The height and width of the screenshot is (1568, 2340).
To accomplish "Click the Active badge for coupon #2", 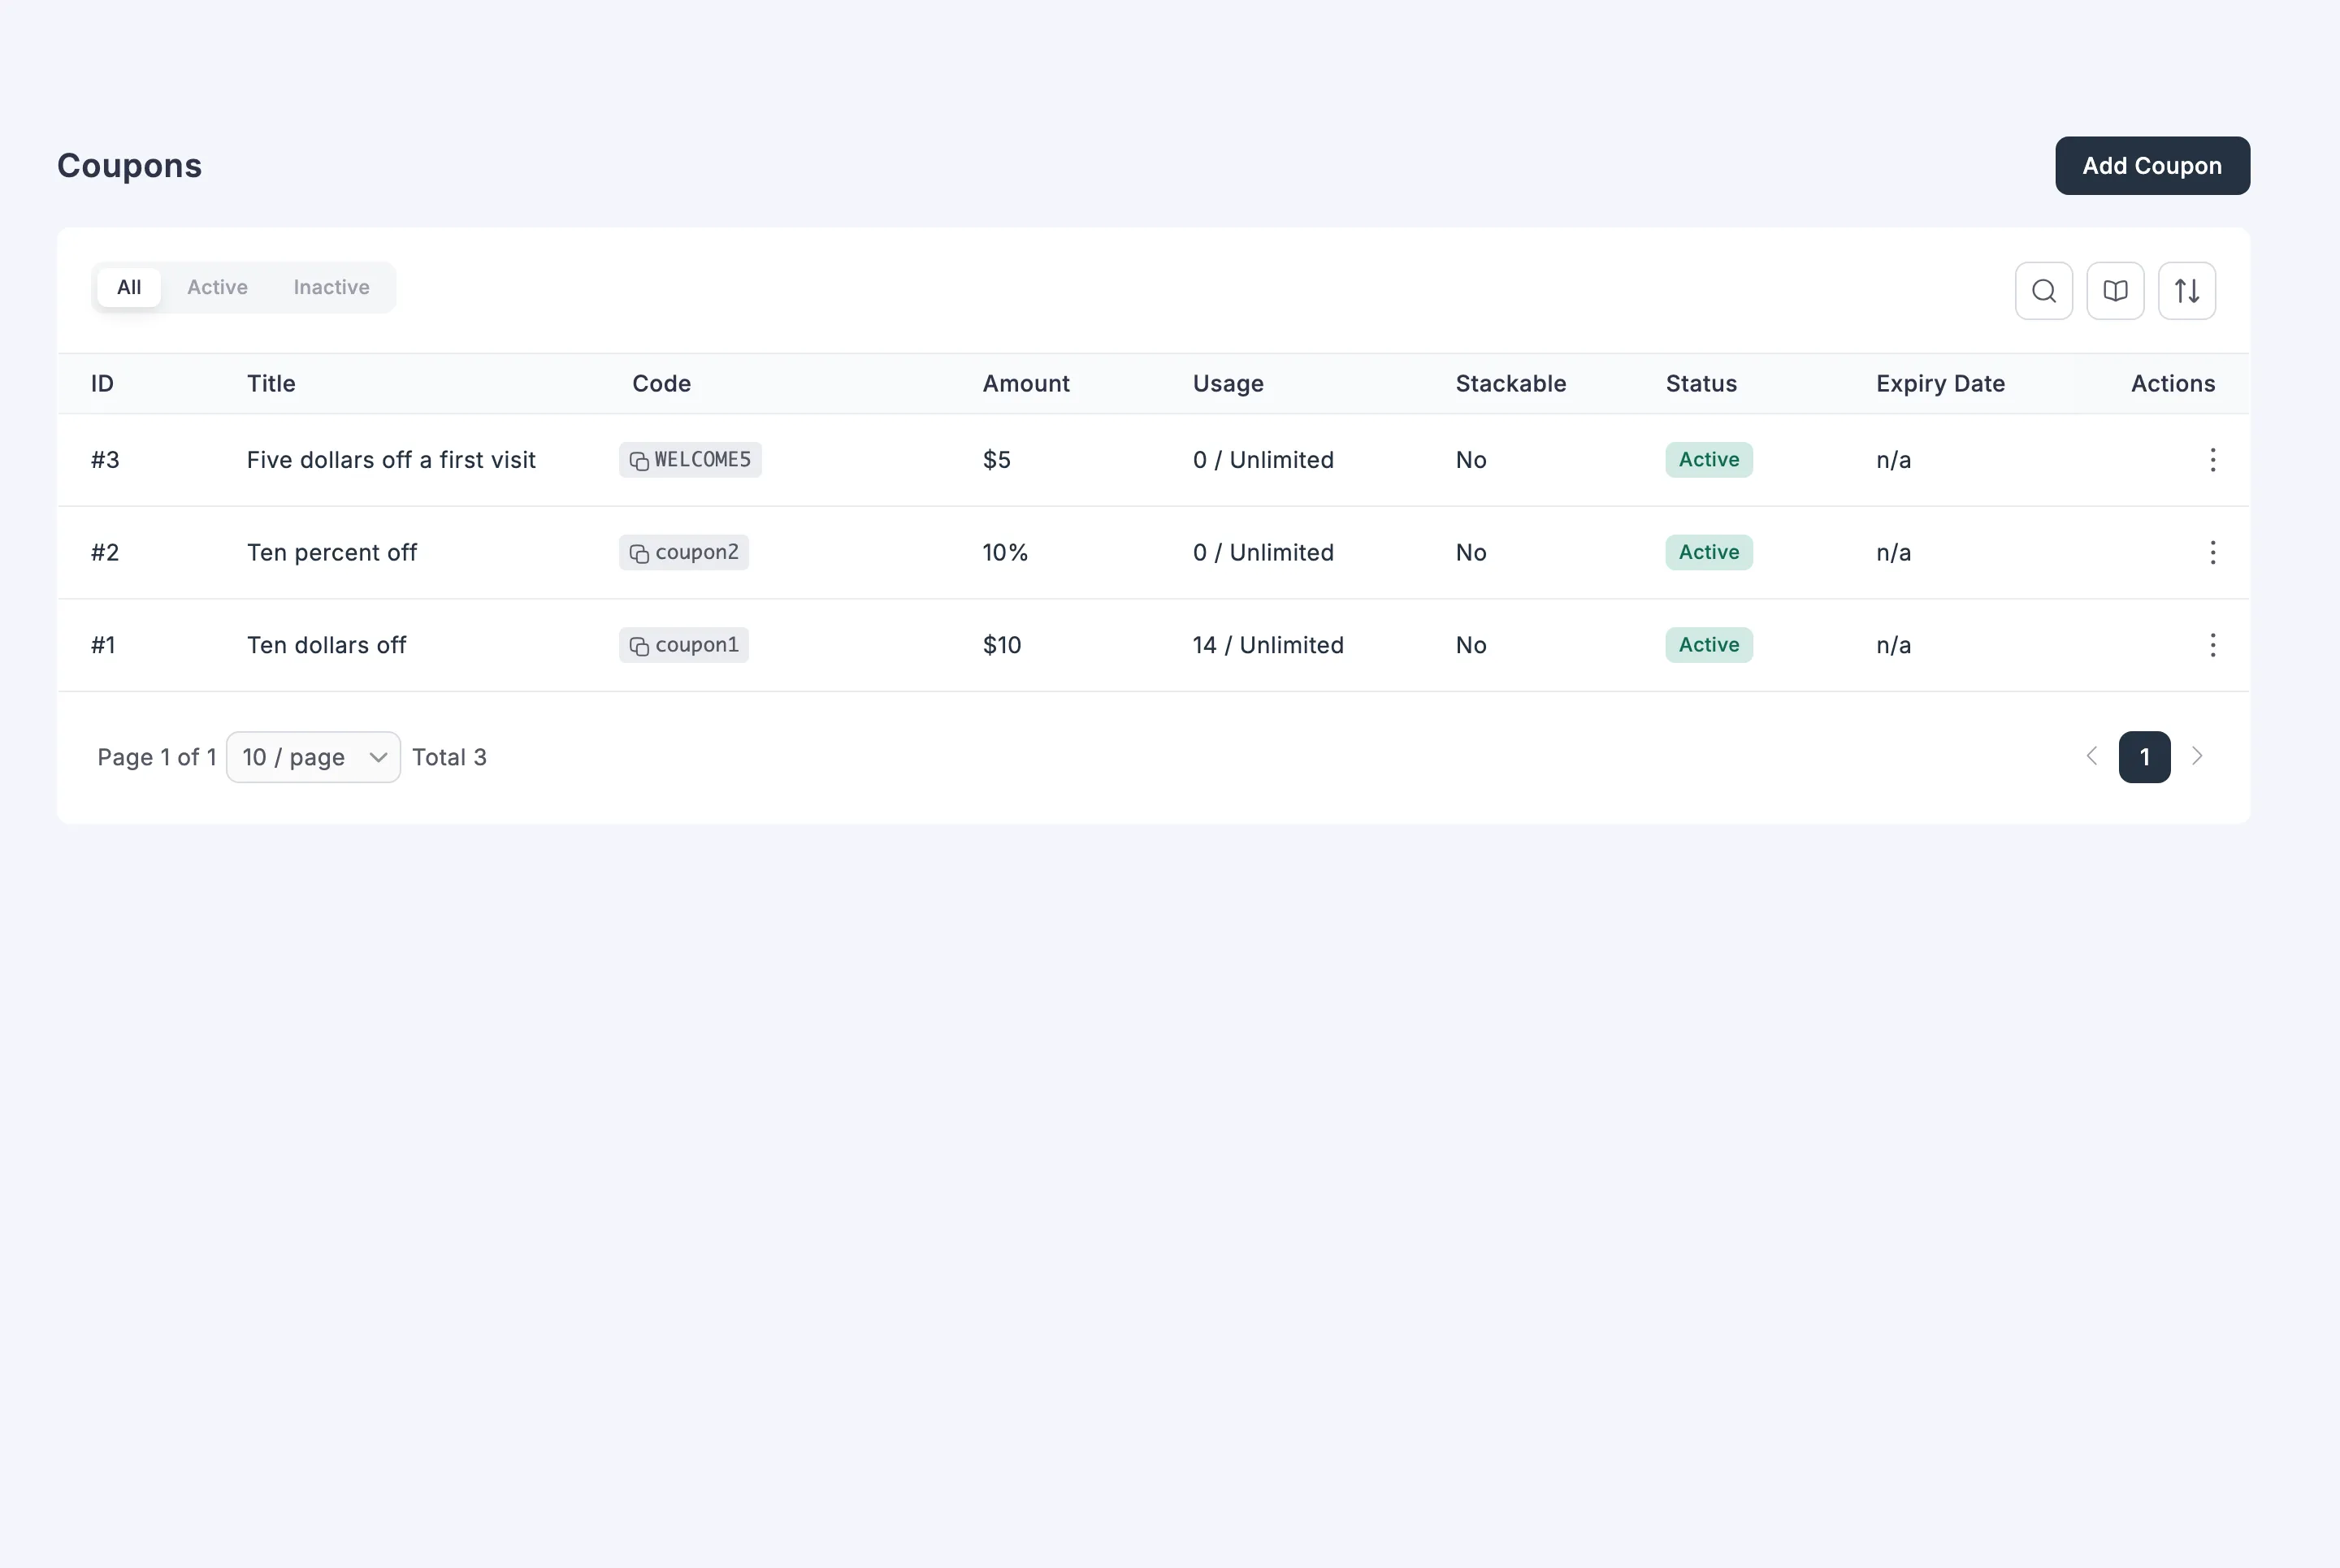I will pyautogui.click(x=1708, y=552).
